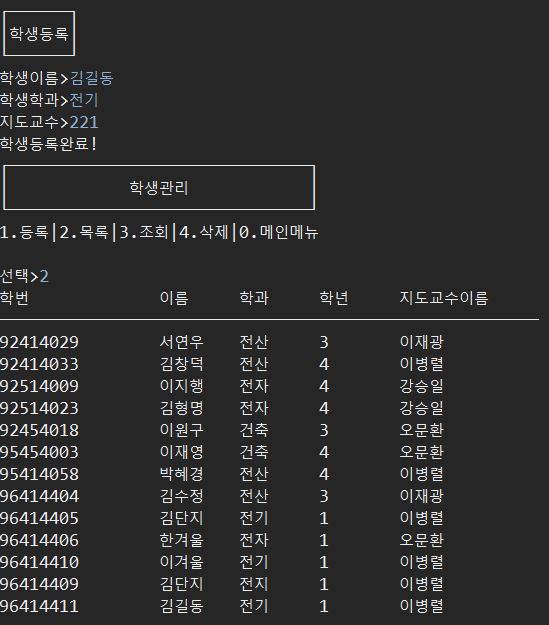Click student number 92414029
549x625 pixels.
tap(39, 342)
